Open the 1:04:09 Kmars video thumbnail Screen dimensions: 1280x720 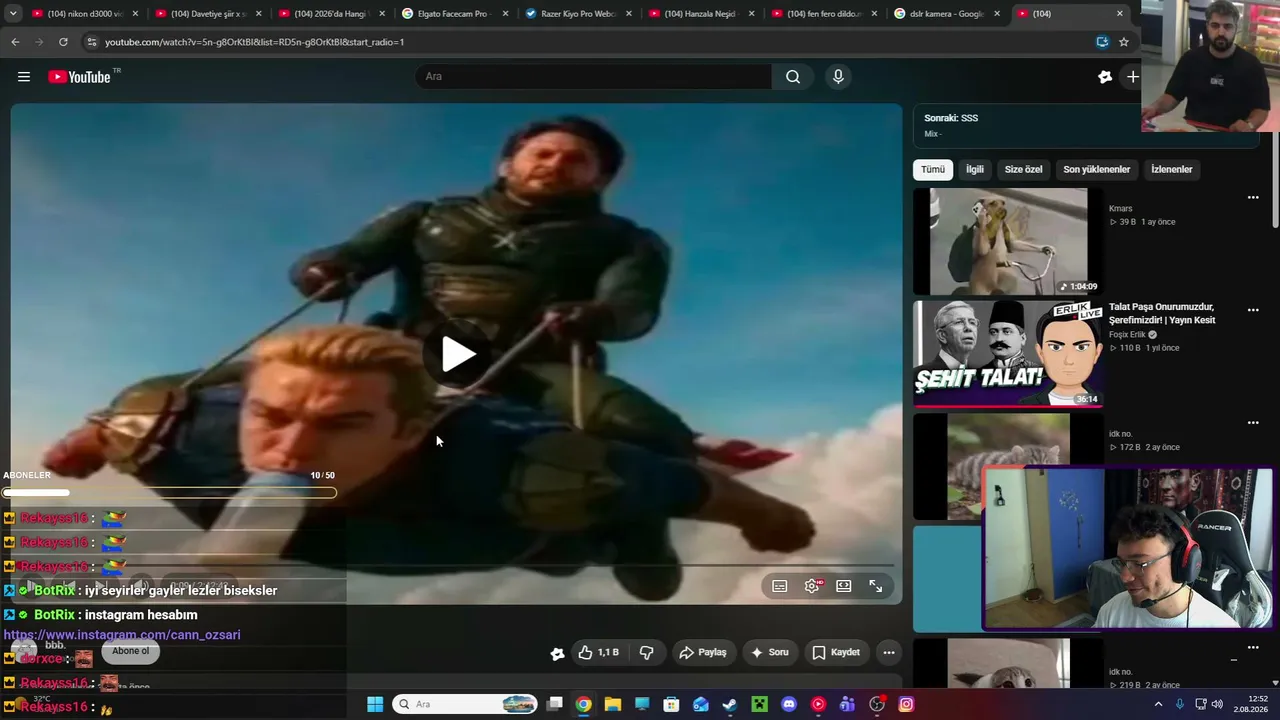pyautogui.click(x=1008, y=242)
